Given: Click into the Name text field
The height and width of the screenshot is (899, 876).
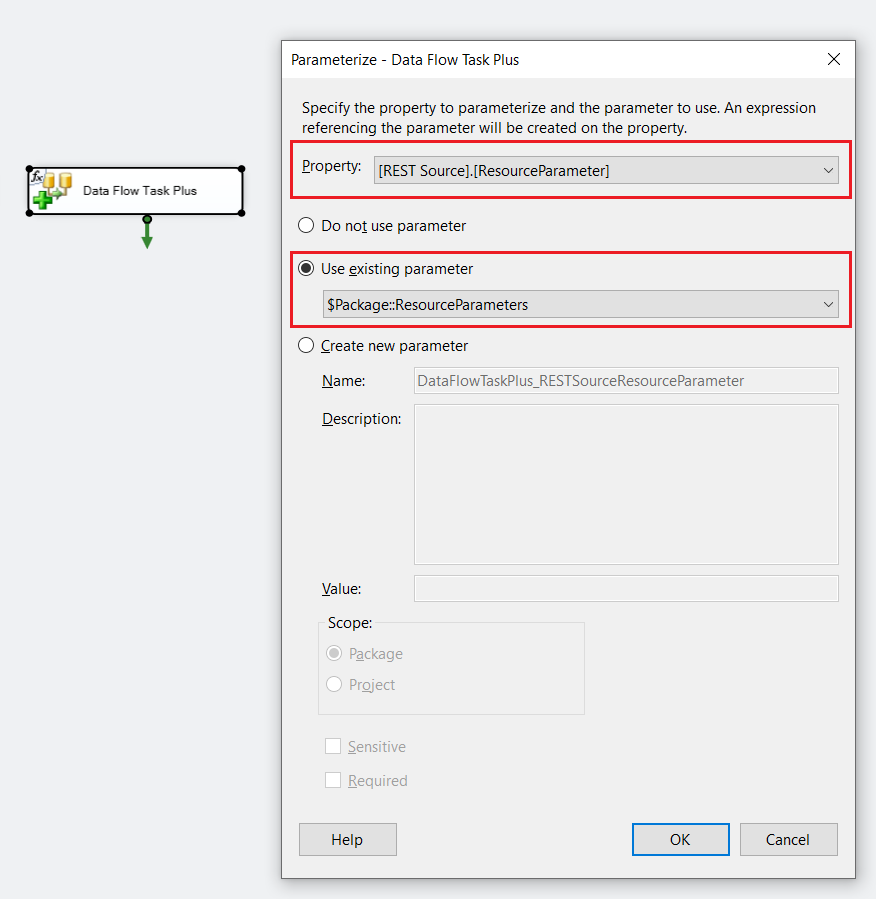Looking at the screenshot, I should (x=625, y=381).
